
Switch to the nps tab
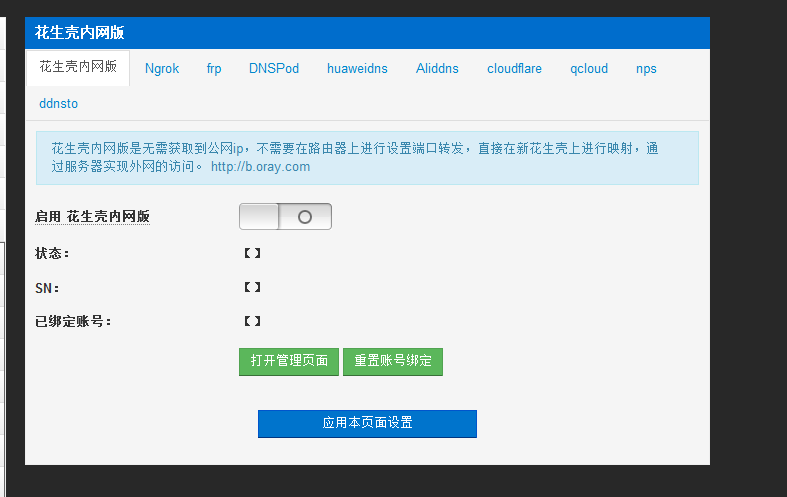pos(646,68)
